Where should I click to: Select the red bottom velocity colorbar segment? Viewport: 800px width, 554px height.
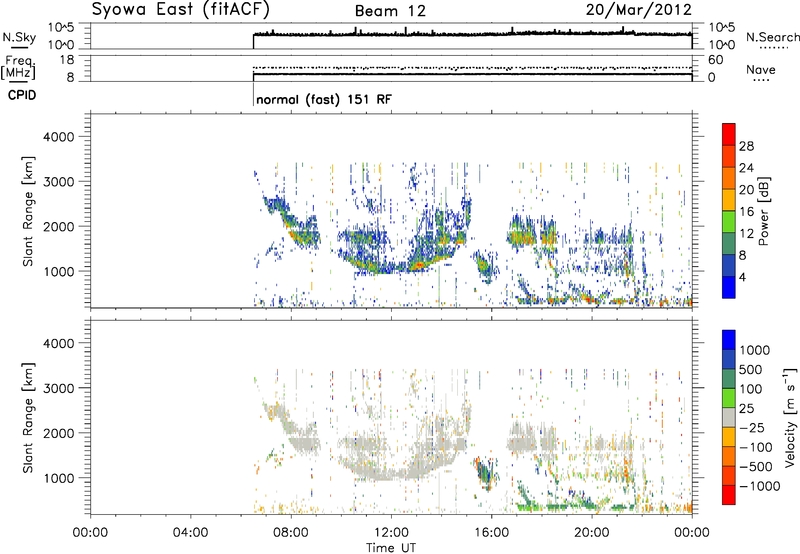(729, 495)
